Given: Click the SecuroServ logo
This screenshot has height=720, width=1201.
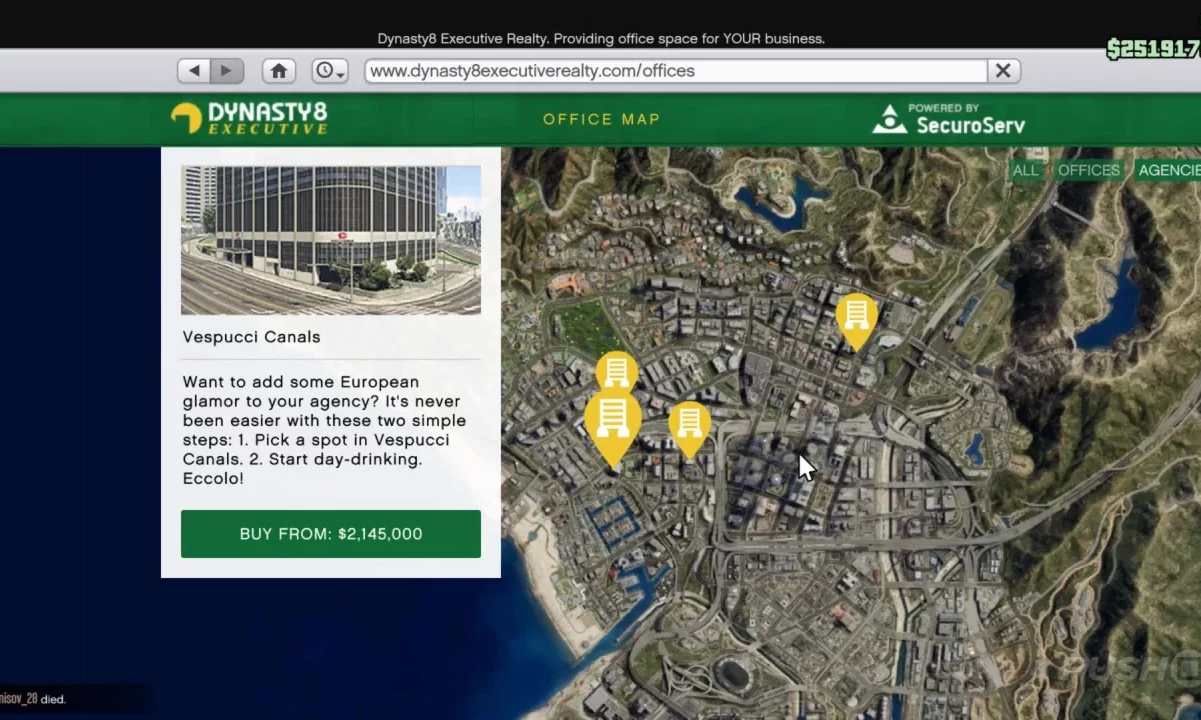Looking at the screenshot, I should (x=948, y=119).
